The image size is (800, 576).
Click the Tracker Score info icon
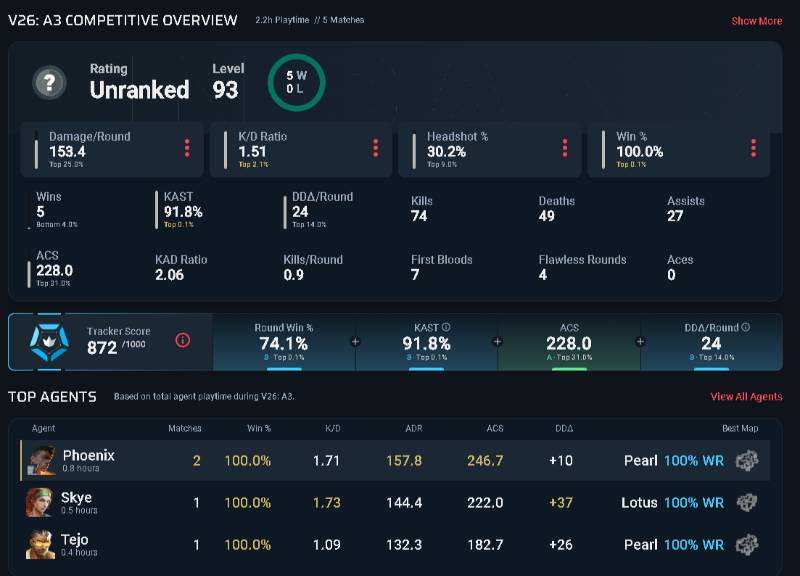coord(183,340)
